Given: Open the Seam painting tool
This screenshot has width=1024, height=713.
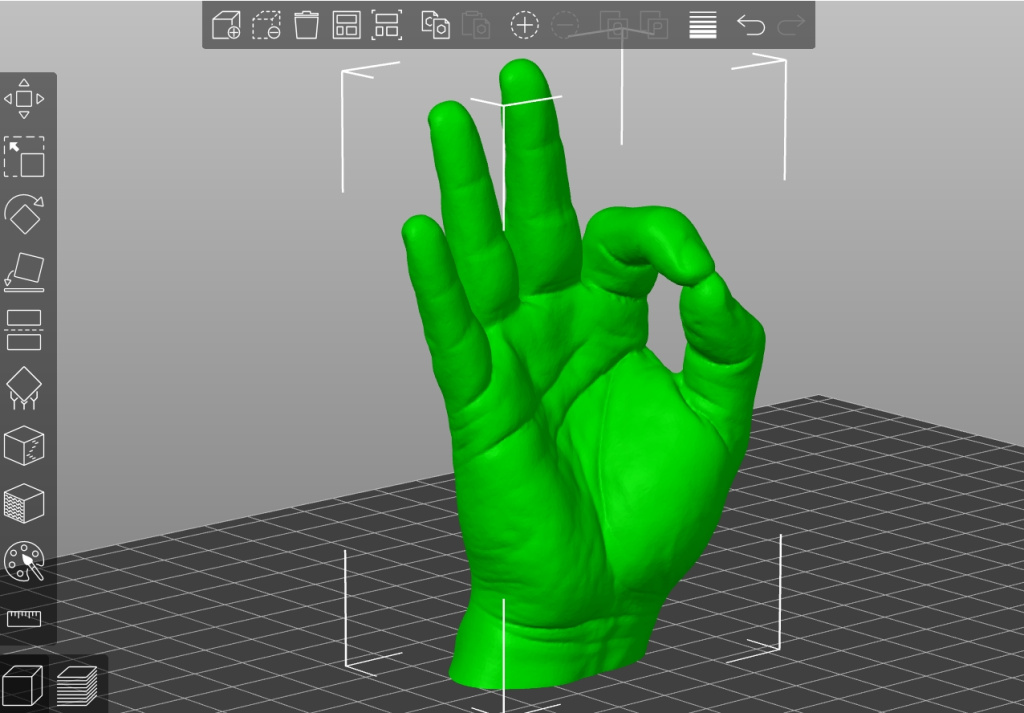Looking at the screenshot, I should (x=24, y=446).
